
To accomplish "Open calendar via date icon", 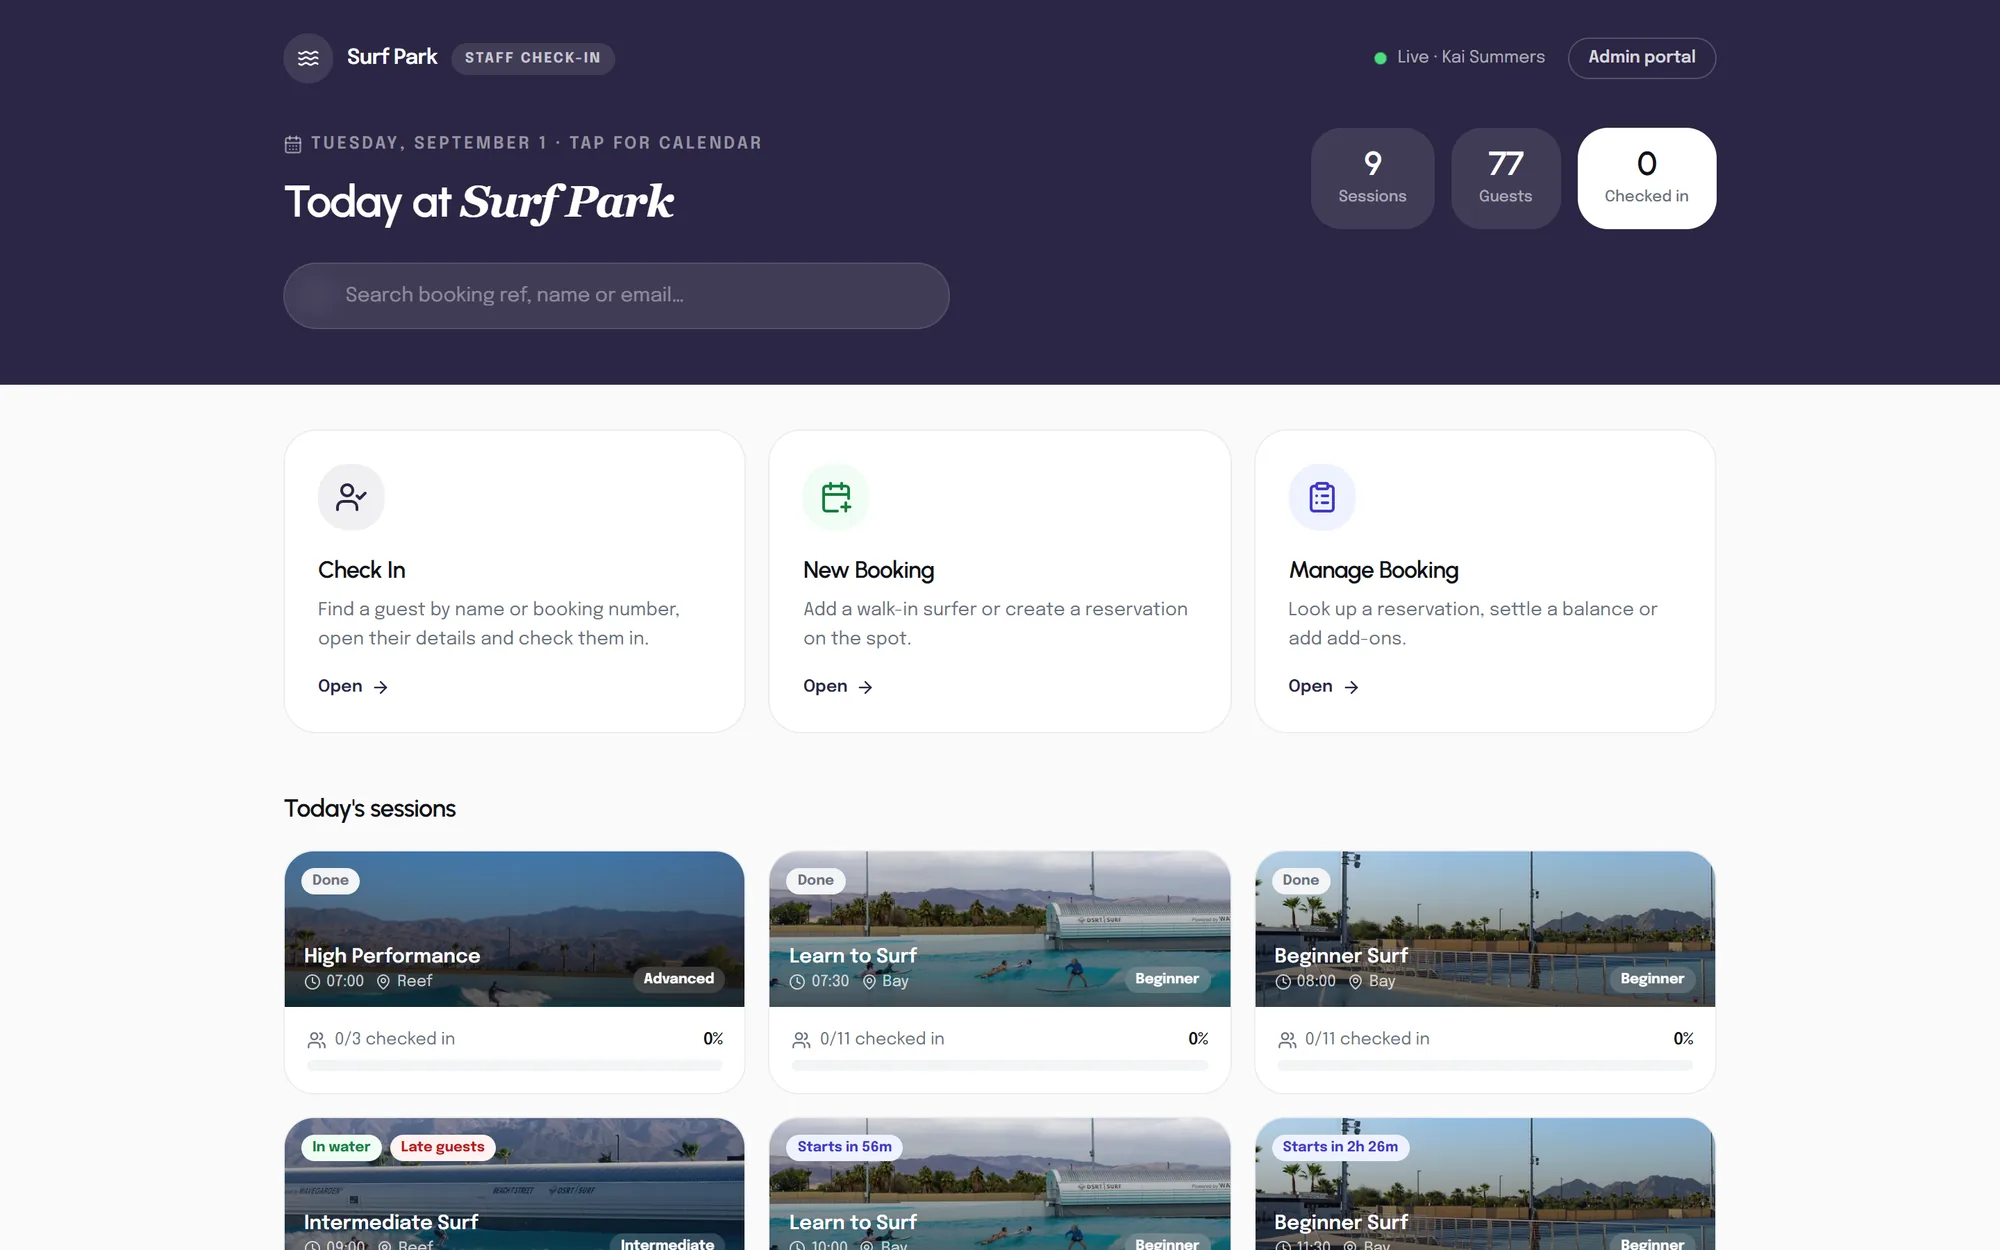I will pyautogui.click(x=293, y=144).
